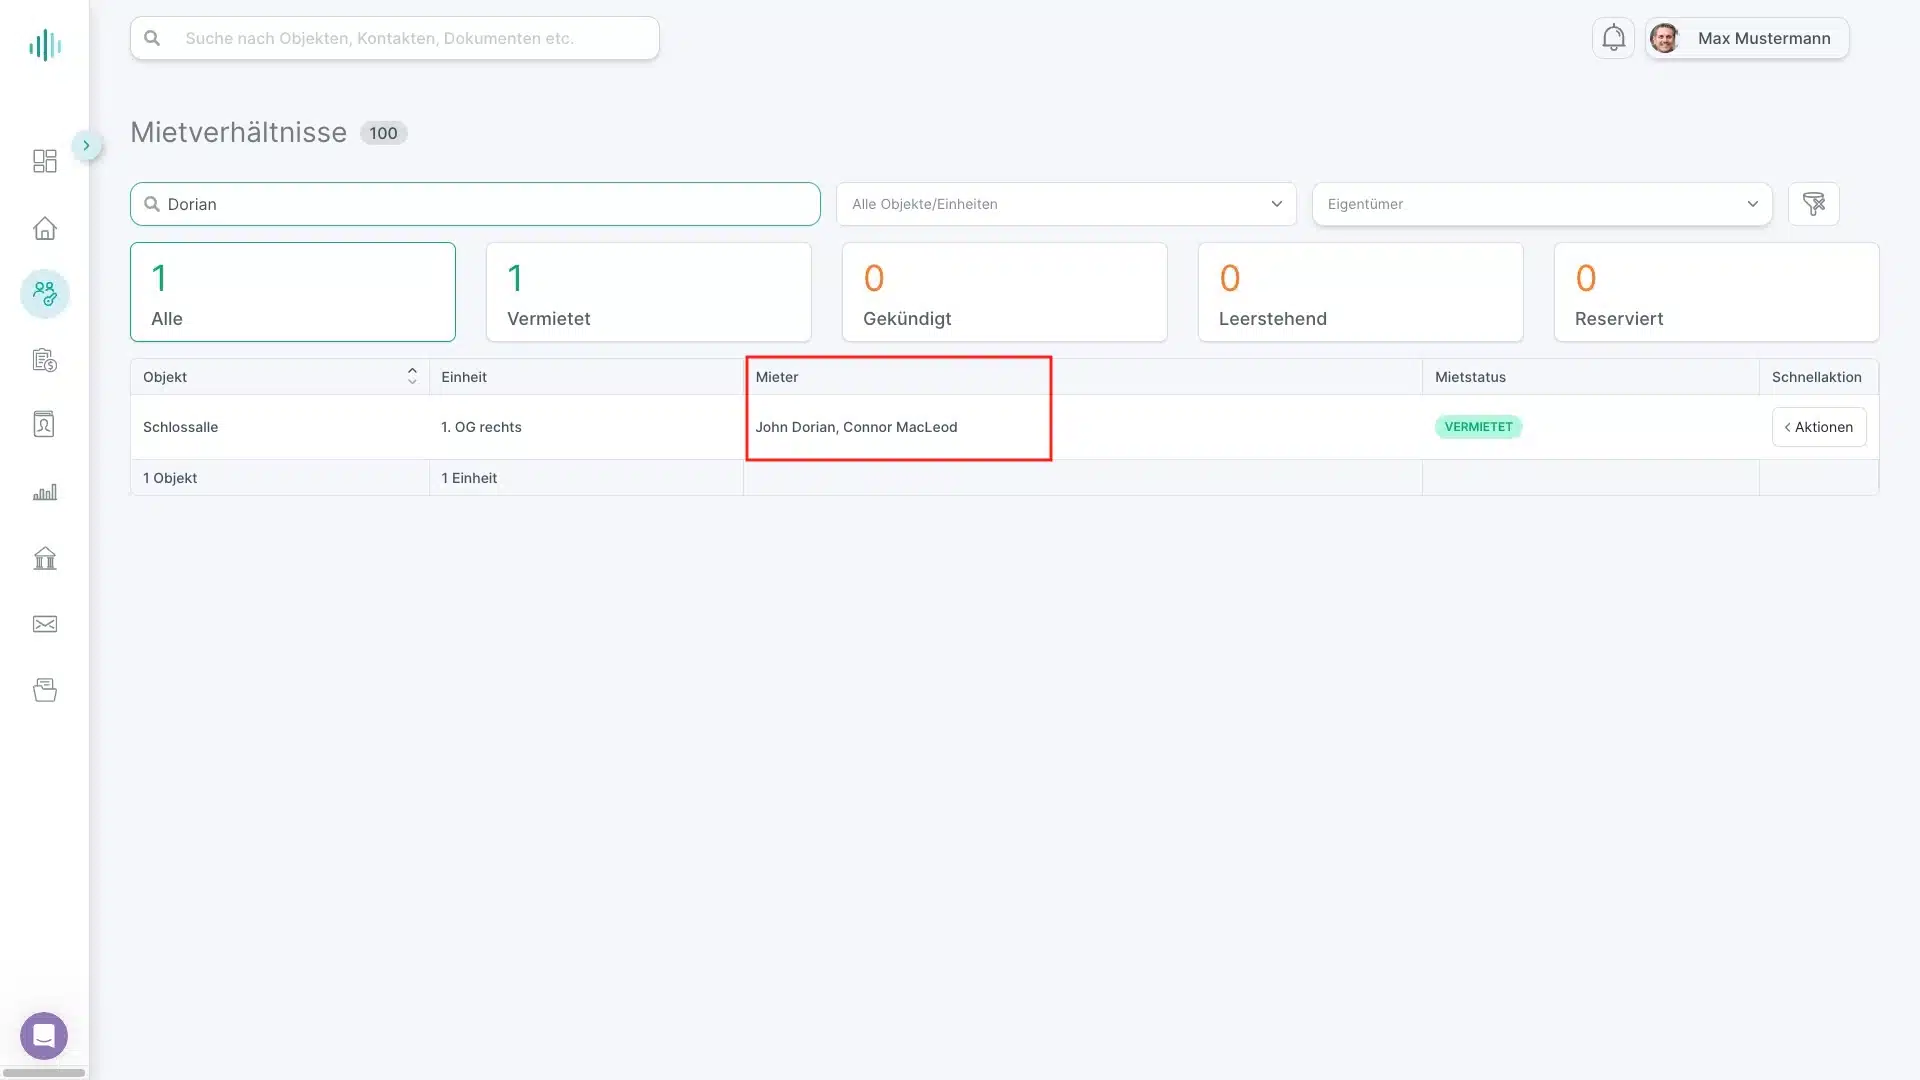Click the magnifier icon in the global search
The width and height of the screenshot is (1920, 1080).
[152, 38]
